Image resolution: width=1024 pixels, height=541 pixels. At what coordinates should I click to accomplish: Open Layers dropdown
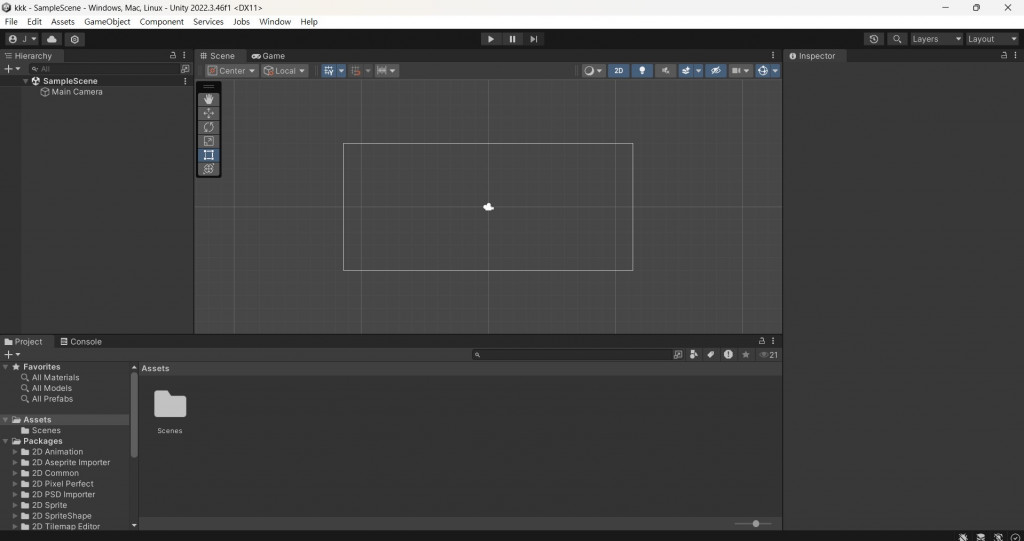936,39
